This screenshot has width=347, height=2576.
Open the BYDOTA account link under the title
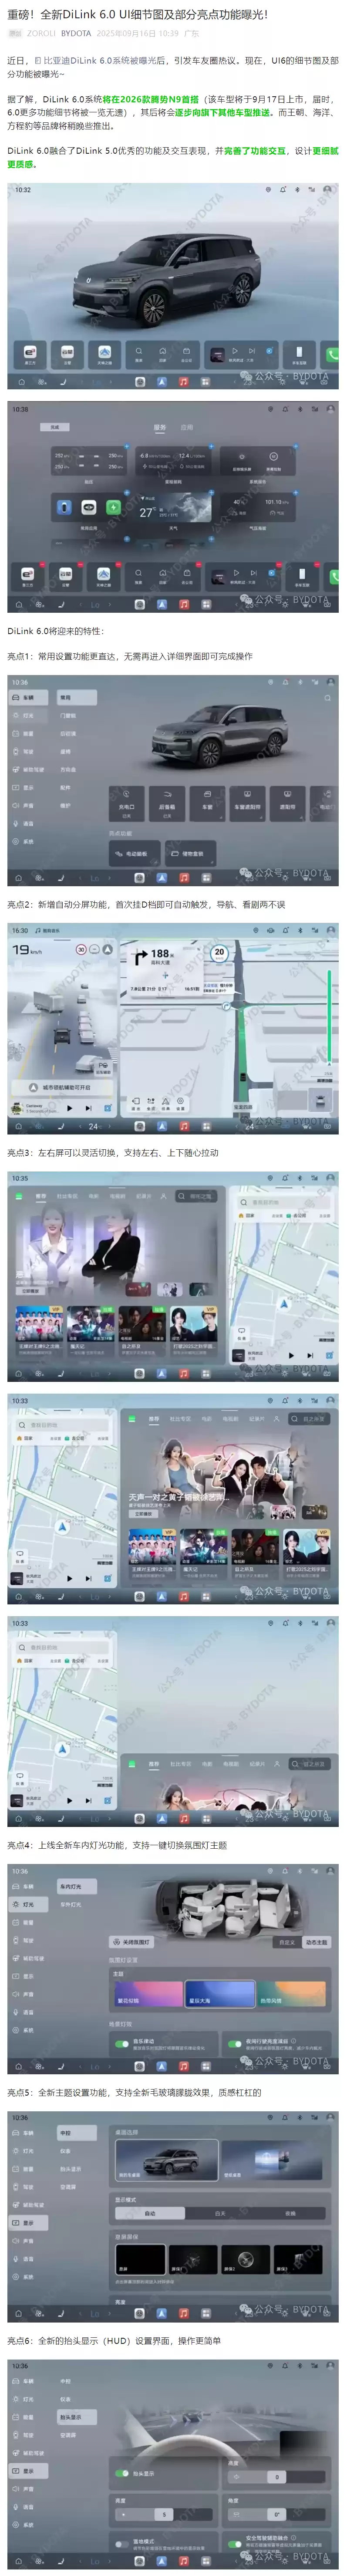click(76, 33)
